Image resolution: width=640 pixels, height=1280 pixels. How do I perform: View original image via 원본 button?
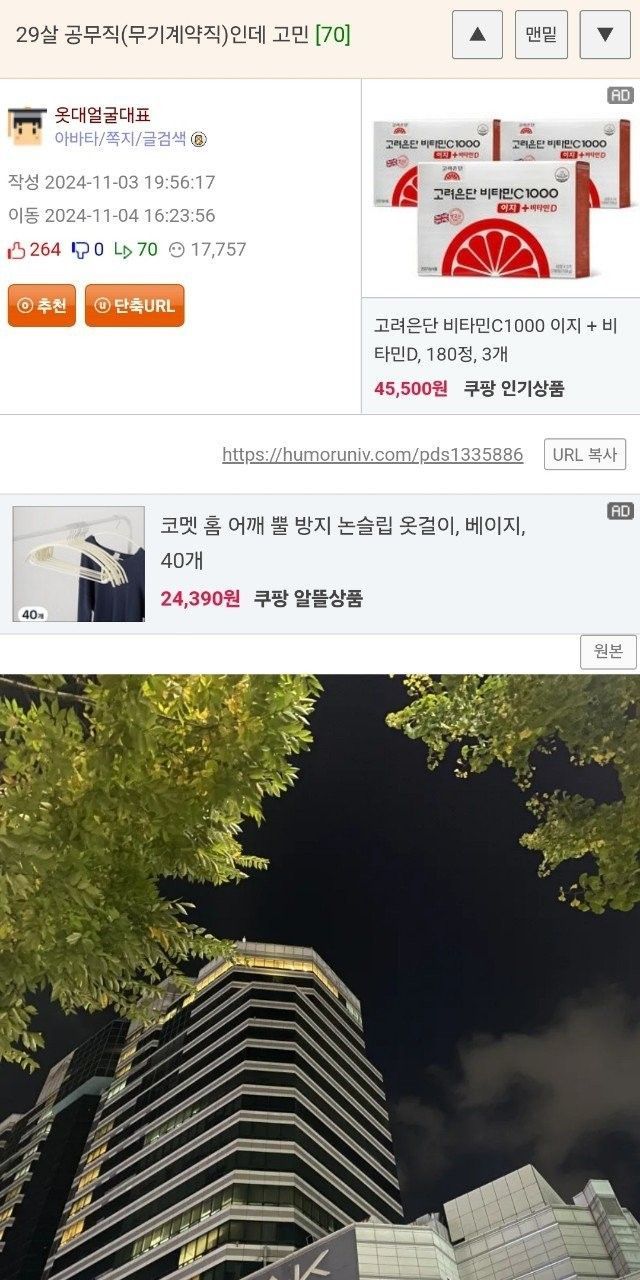[608, 652]
